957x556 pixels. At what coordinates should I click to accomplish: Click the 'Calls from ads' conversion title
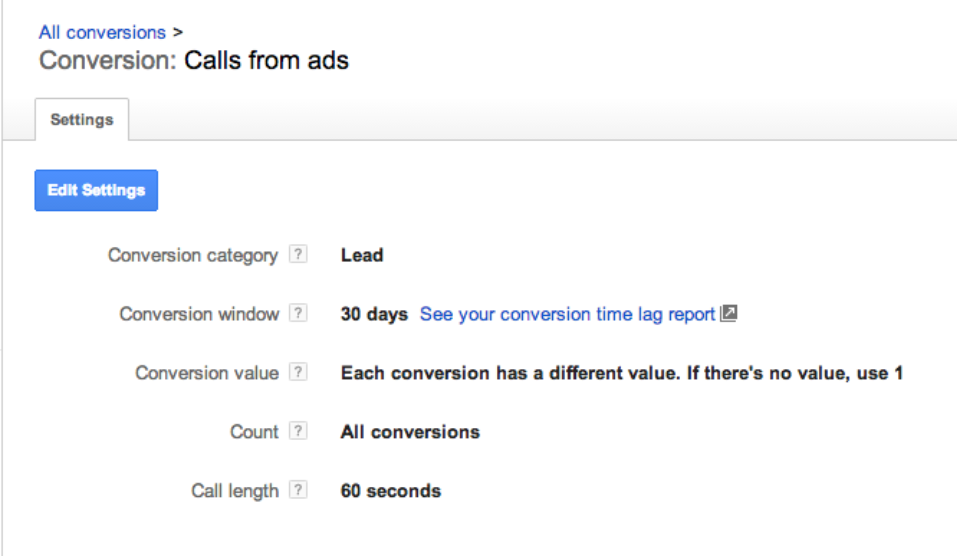coord(266,60)
